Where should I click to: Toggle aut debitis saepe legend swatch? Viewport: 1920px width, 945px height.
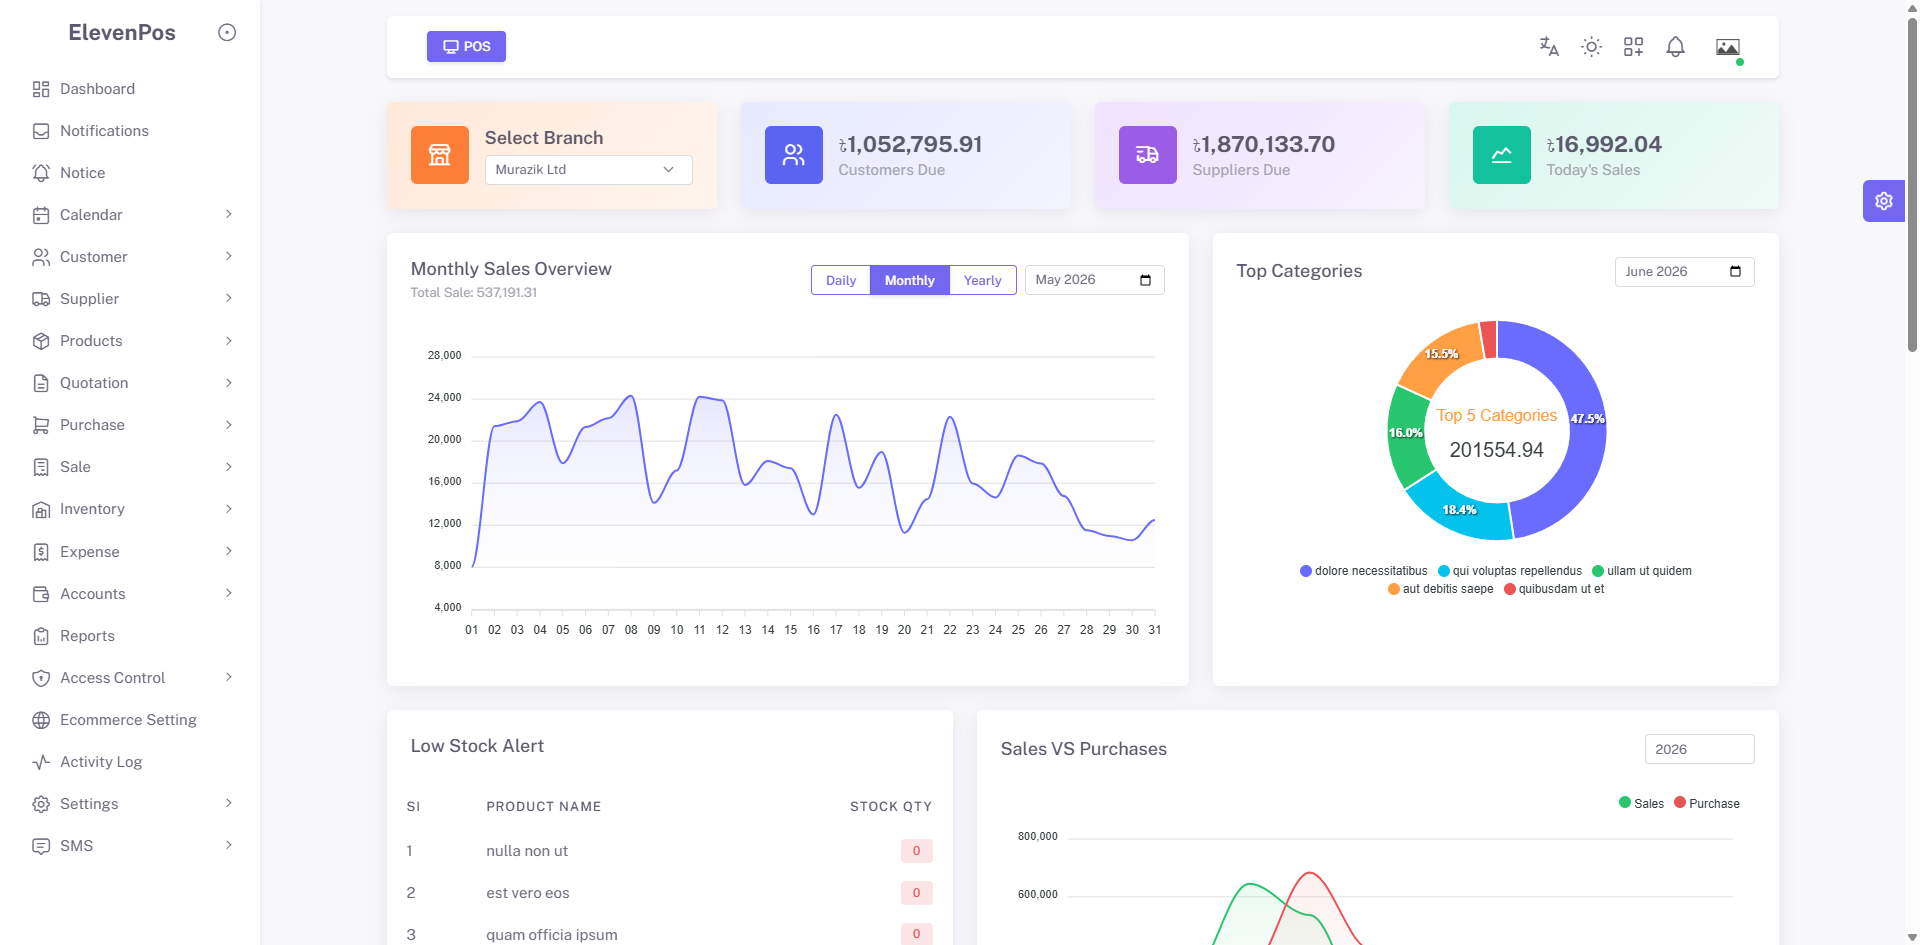[x=1393, y=589]
